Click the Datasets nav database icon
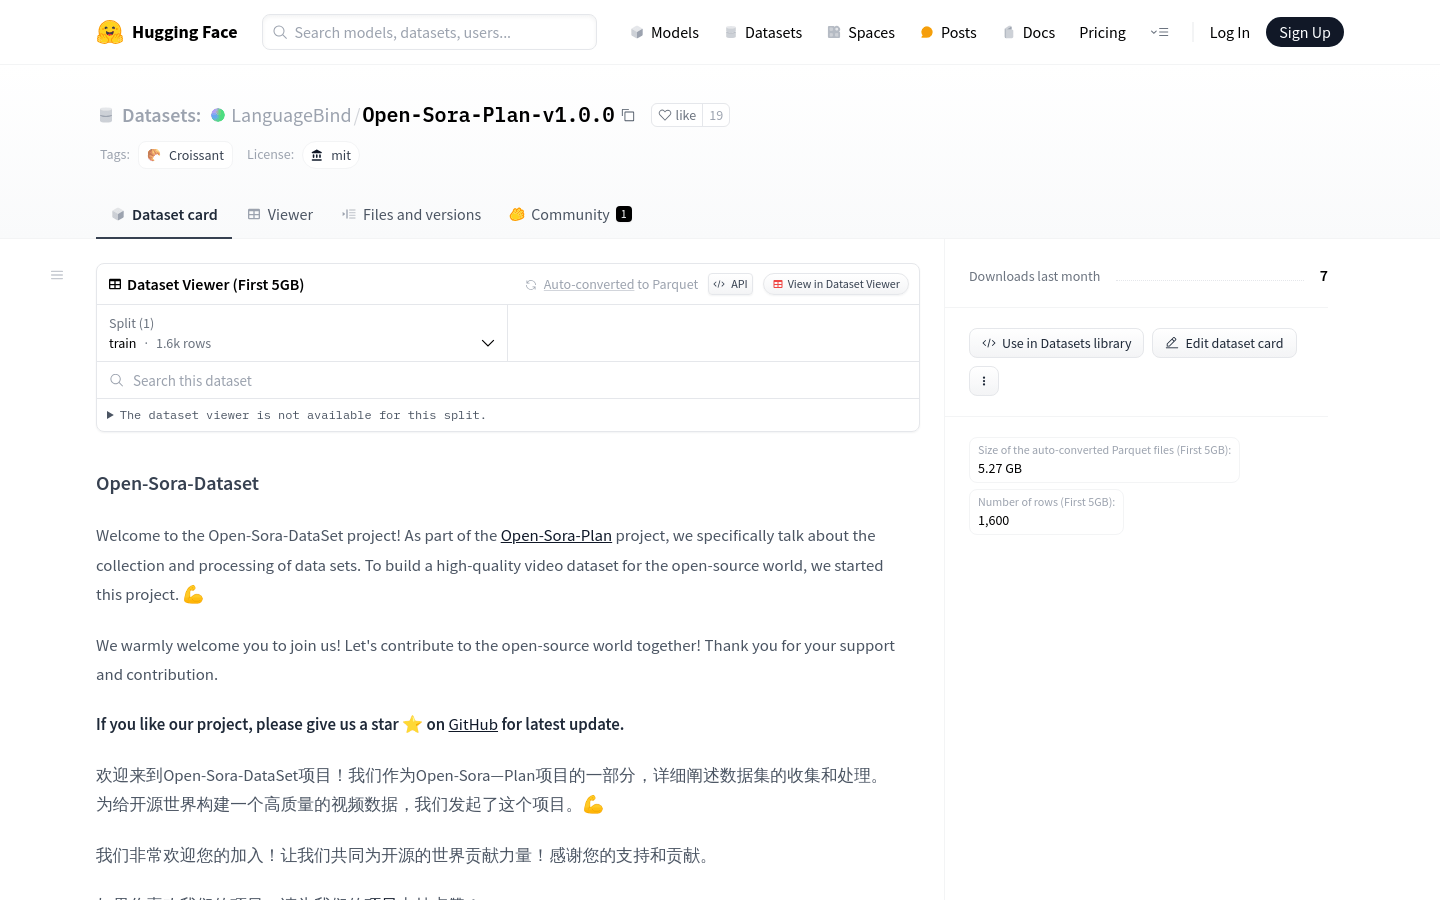1440x900 pixels. point(731,32)
